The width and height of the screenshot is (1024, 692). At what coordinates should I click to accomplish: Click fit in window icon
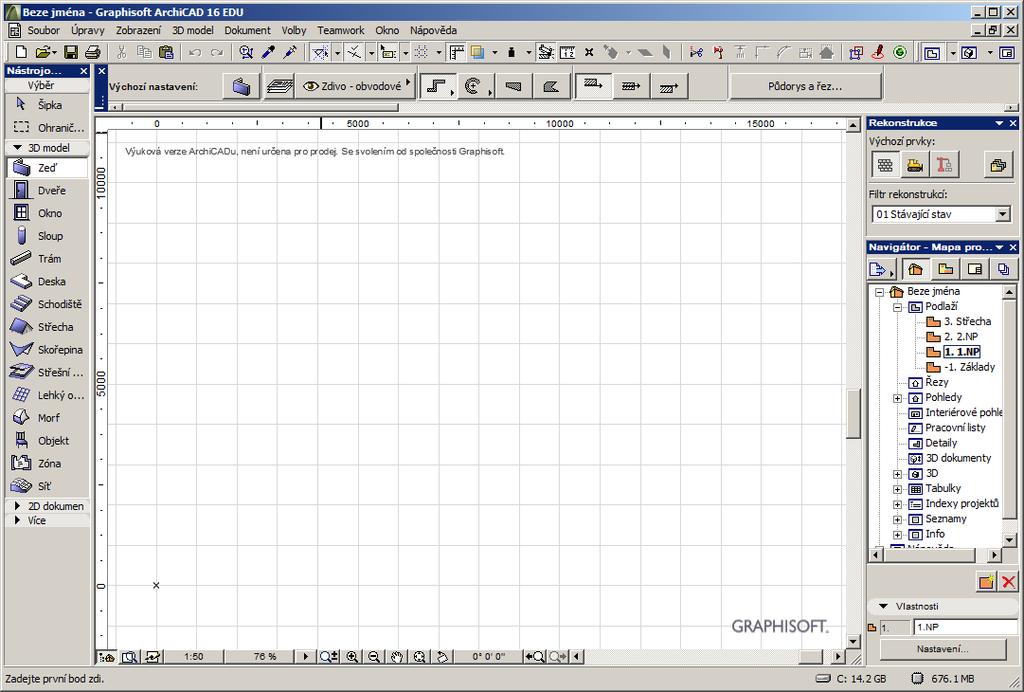click(x=419, y=657)
